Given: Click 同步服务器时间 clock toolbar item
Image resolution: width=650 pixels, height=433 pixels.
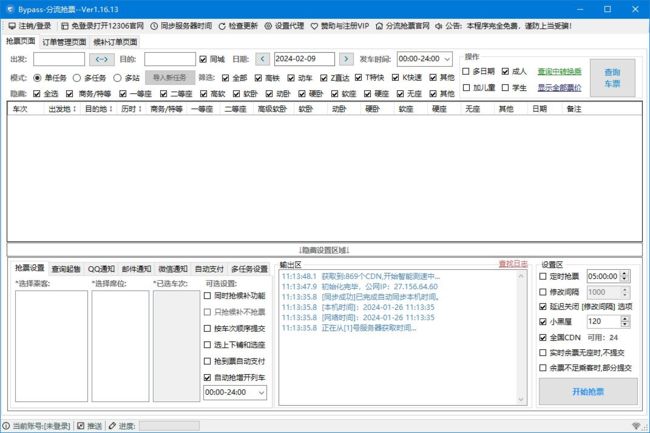Looking at the screenshot, I should pyautogui.click(x=181, y=26).
